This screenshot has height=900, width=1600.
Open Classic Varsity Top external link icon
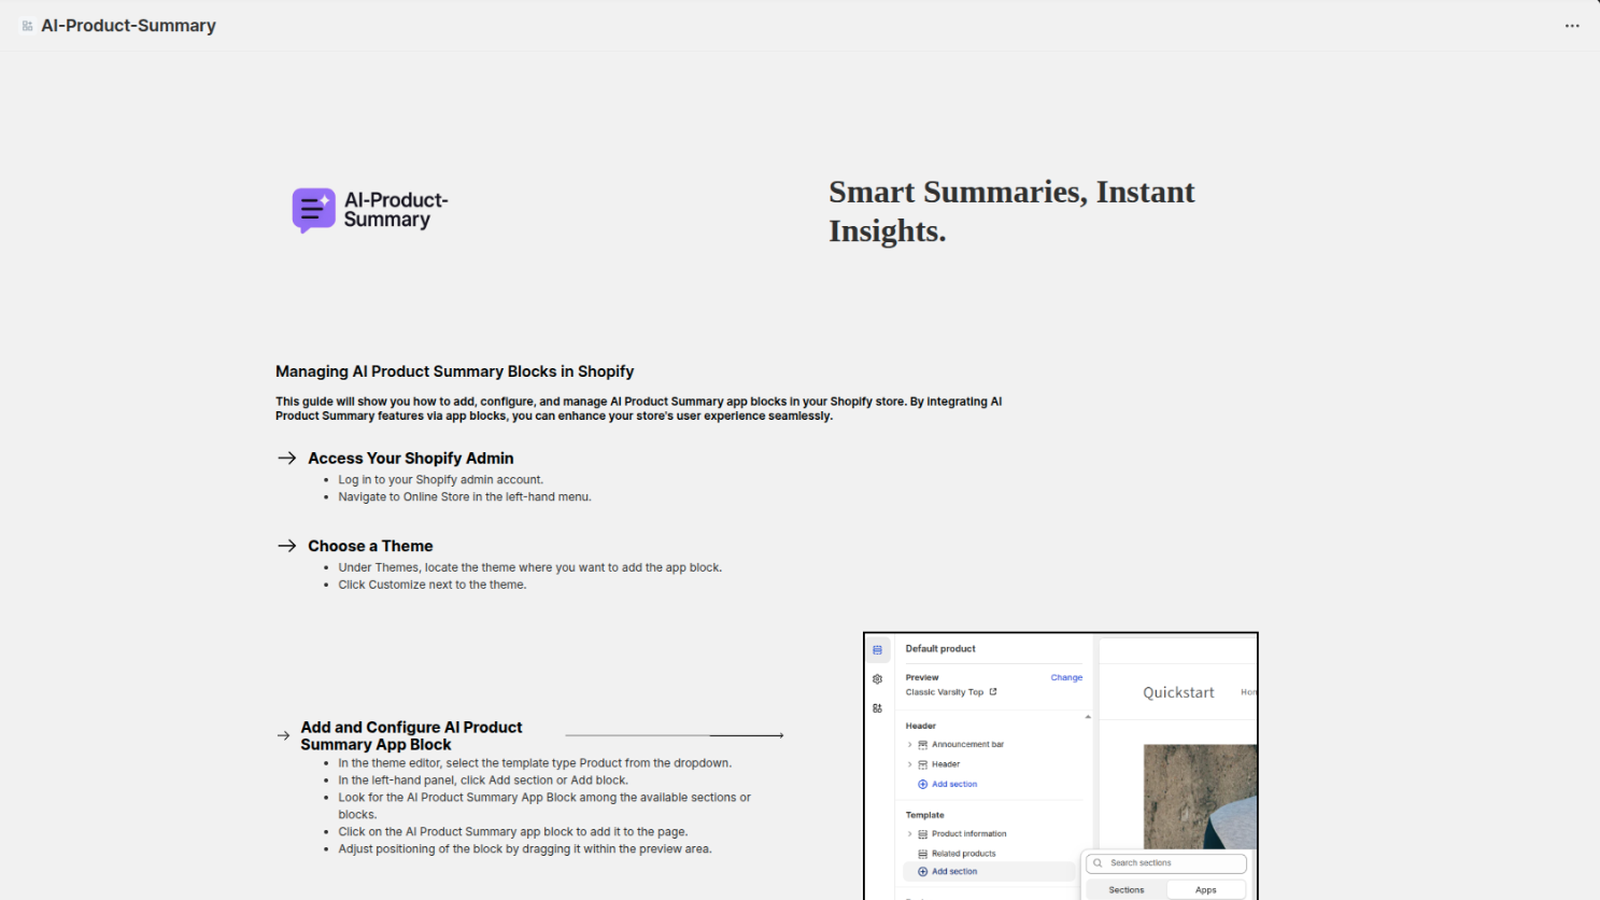[993, 692]
